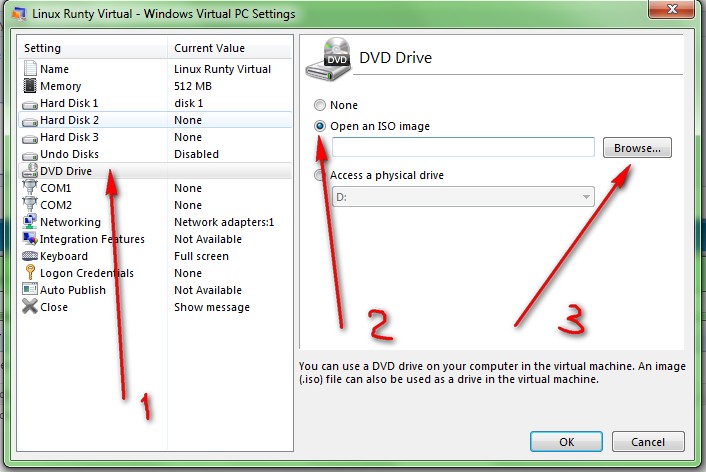706x472 pixels.
Task: Close the settings window with X
Action: tap(672, 9)
